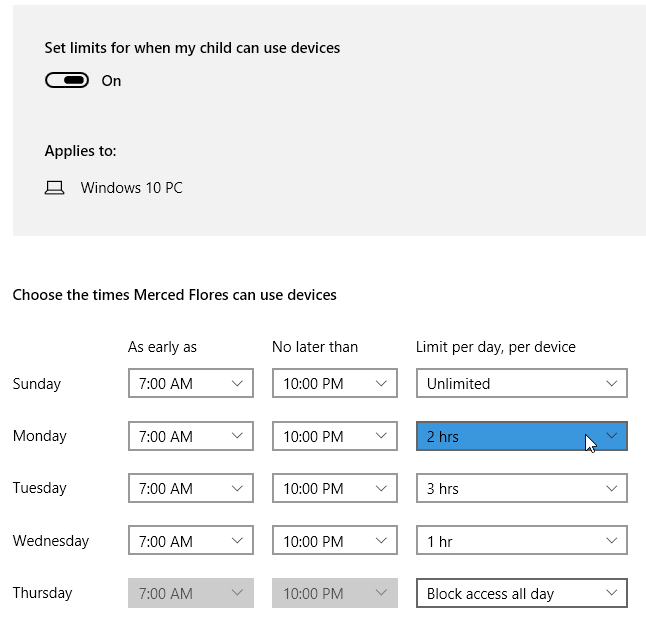This screenshot has height=618, width=646.
Task: Click the Windows 10 PC device label
Action: 131,188
